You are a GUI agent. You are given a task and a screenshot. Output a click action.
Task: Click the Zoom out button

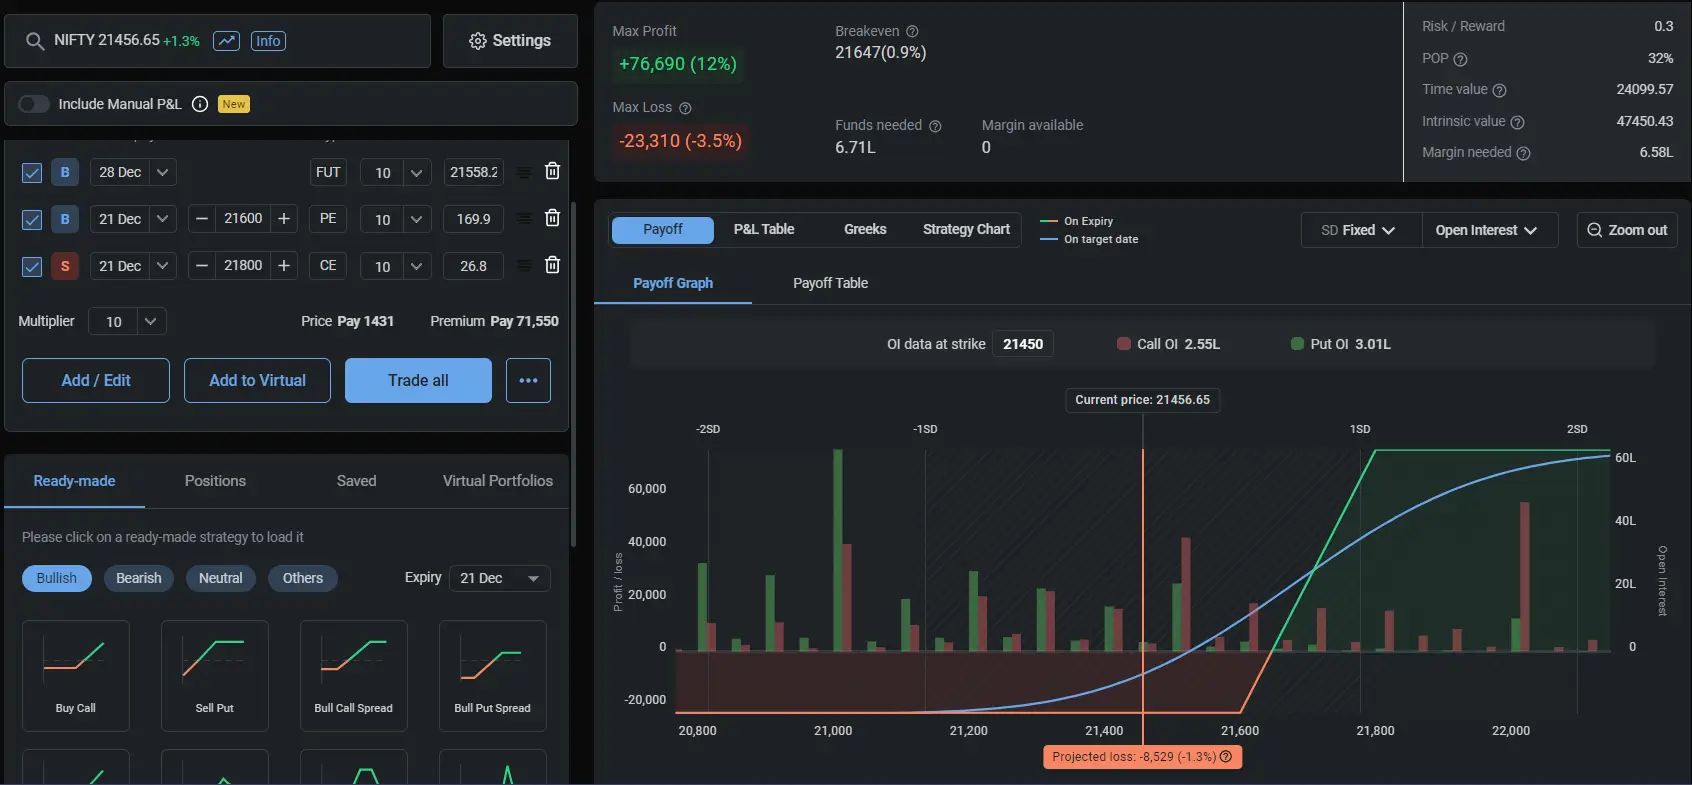coord(1627,230)
